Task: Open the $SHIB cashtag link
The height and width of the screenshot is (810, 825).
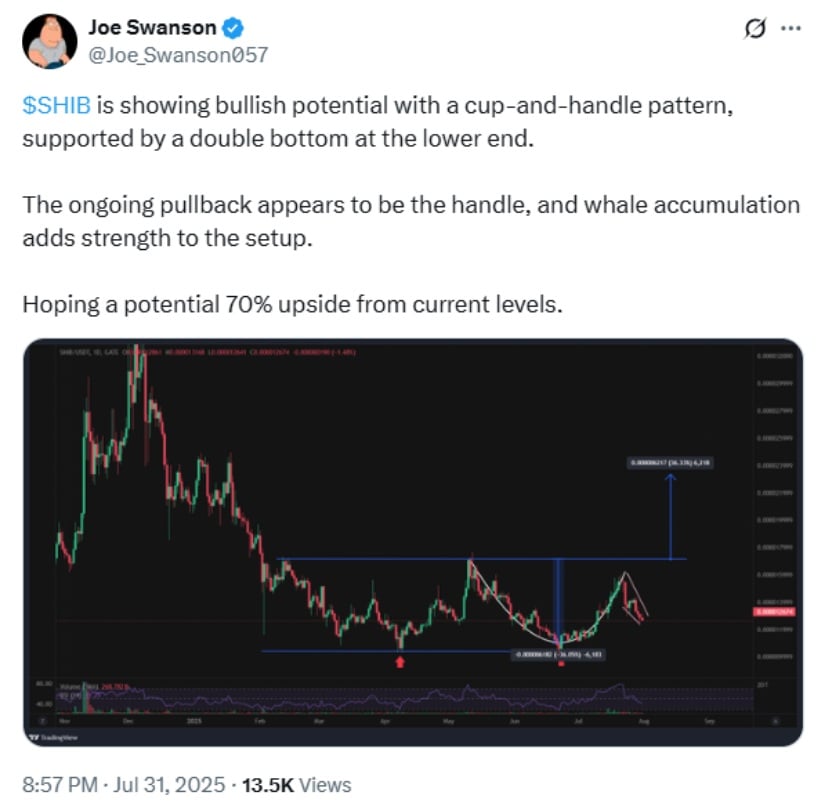Action: coord(56,105)
